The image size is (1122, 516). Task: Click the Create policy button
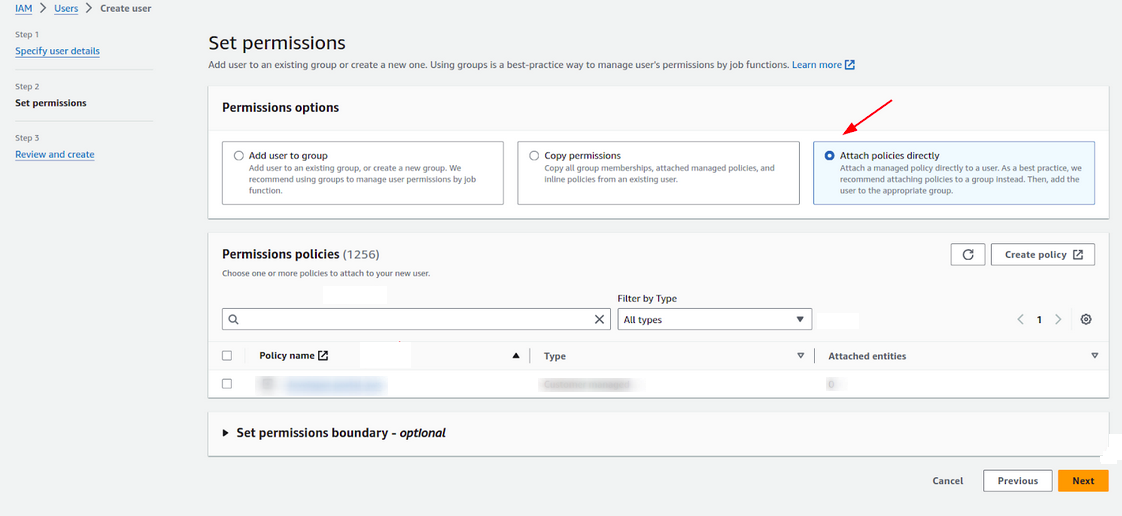pyautogui.click(x=1043, y=255)
